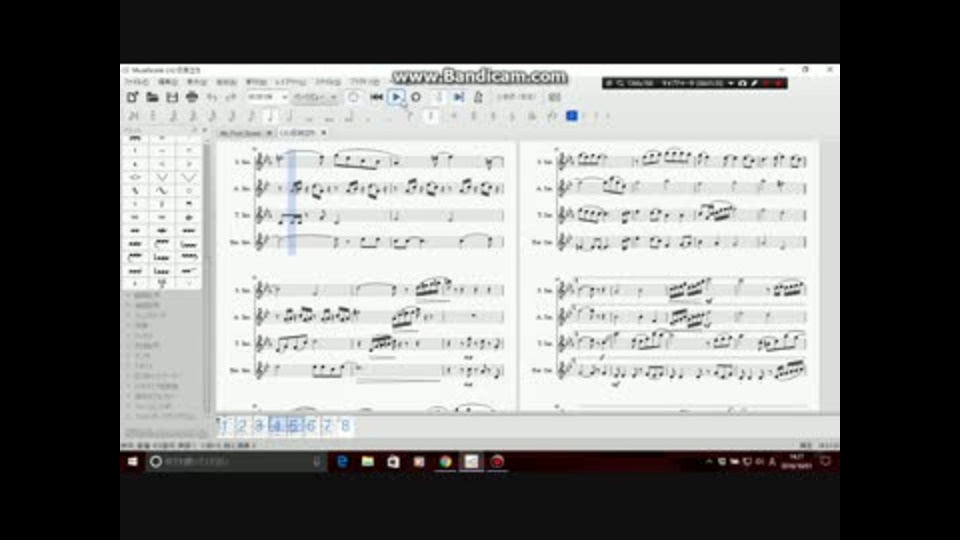The image size is (960, 540).
Task: Select the half note duration
Action: pyautogui.click(x=290, y=116)
